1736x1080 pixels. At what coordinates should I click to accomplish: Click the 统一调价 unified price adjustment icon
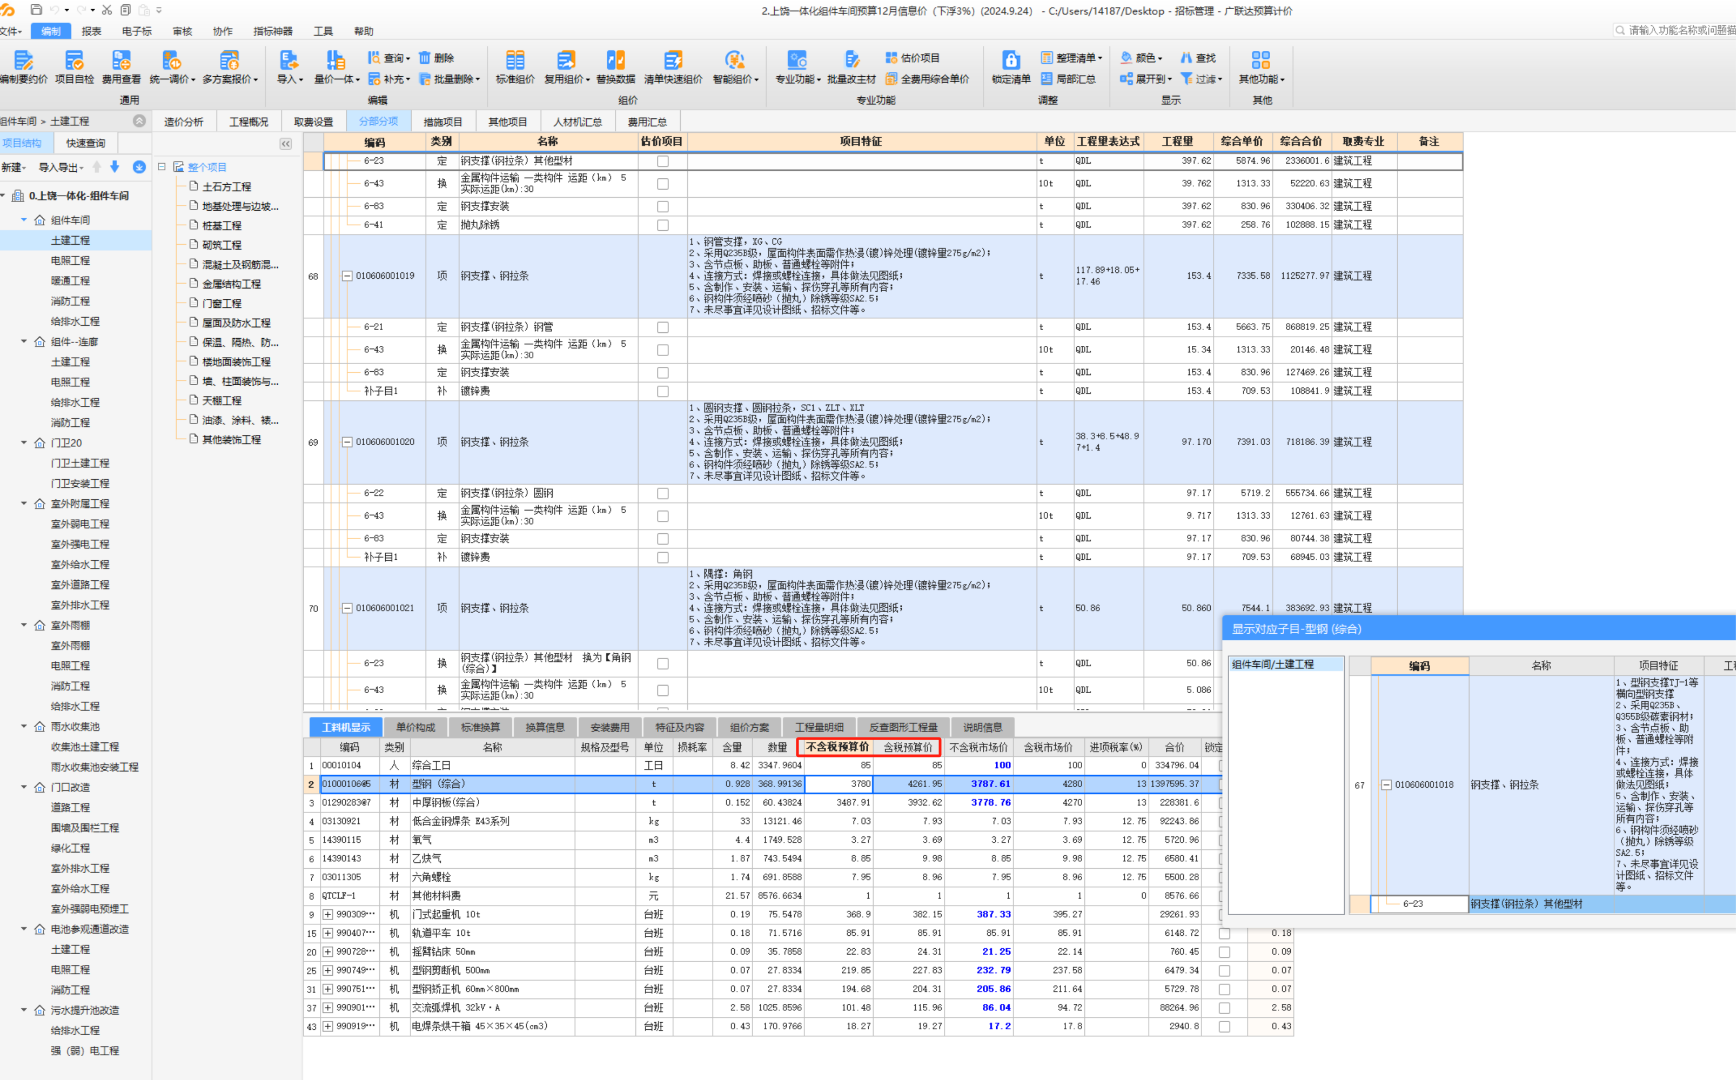point(171,61)
